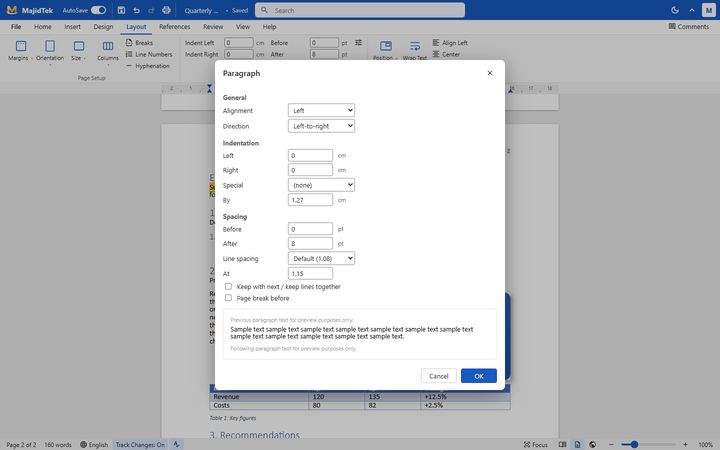Switch to the Design tab
This screenshot has width=720, height=450.
(x=103, y=27)
